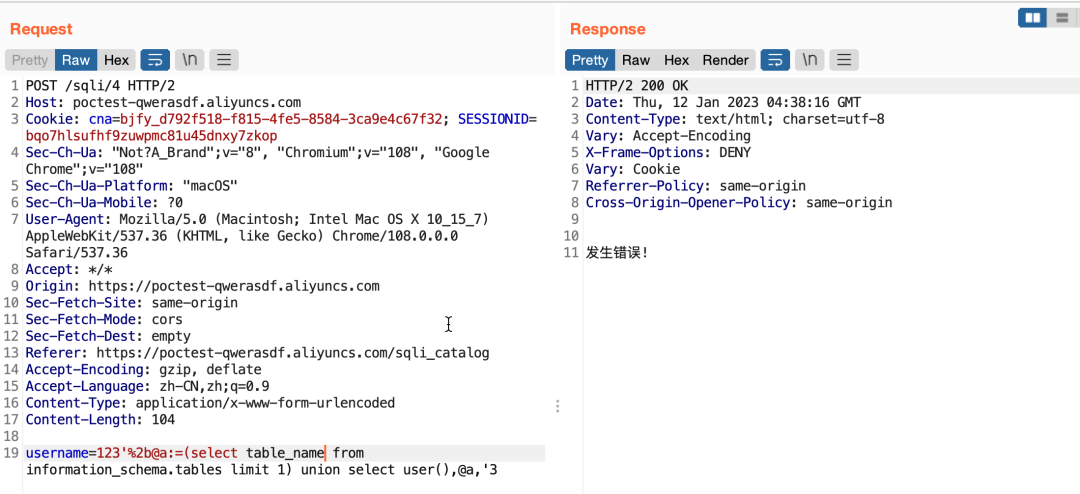Show non-printable \n characters in Response panel
The height and width of the screenshot is (494, 1080).
click(x=809, y=60)
